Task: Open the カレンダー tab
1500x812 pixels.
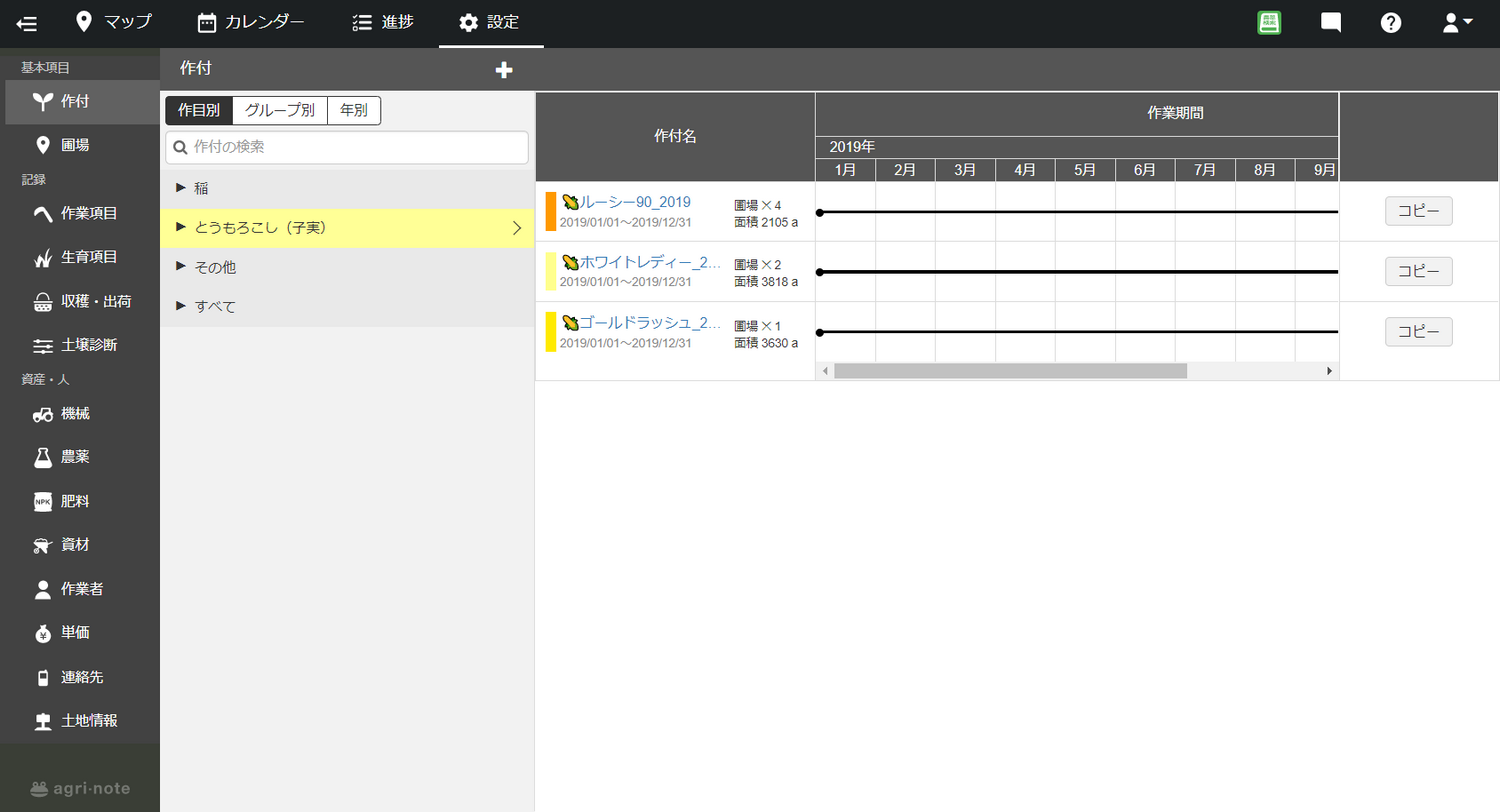Action: 250,22
